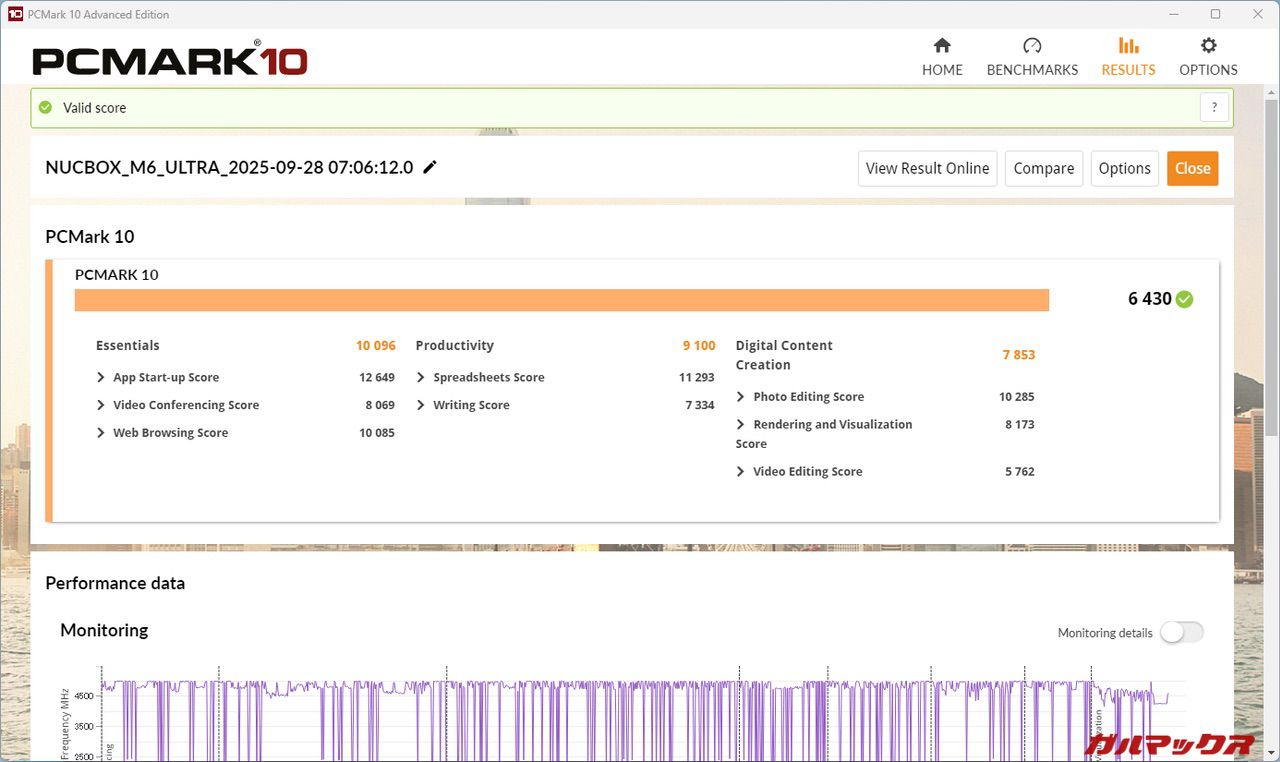Expand Web Browsing Score row
Image resolution: width=1280 pixels, height=762 pixels.
[101, 433]
